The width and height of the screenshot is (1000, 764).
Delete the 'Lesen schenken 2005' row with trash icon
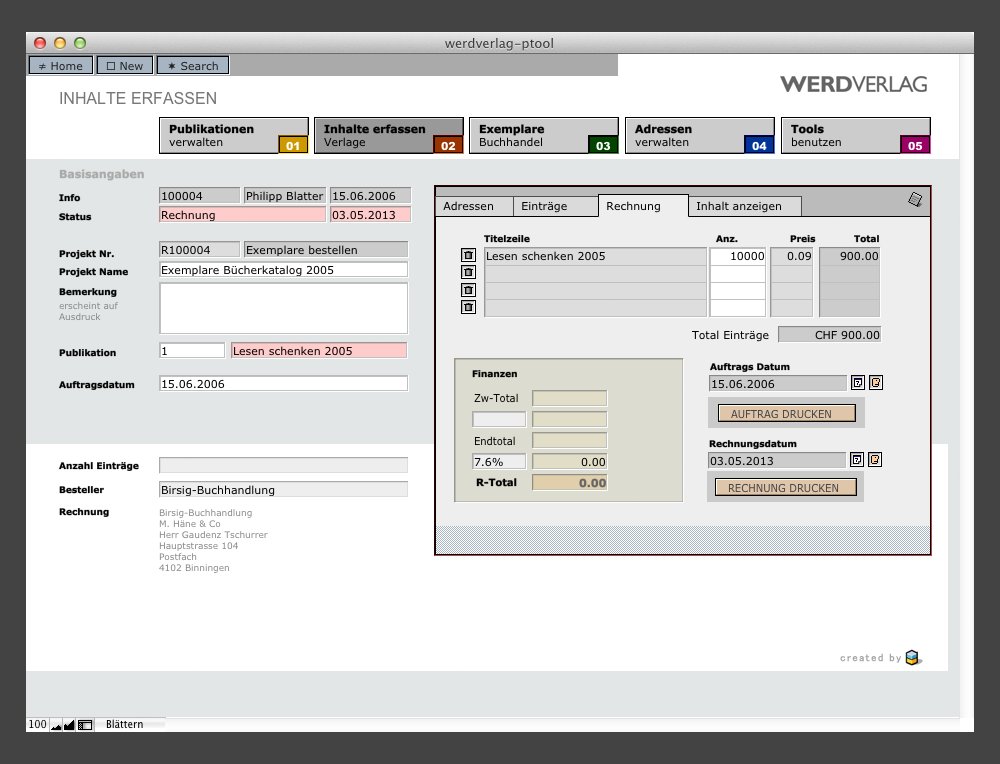click(468, 256)
